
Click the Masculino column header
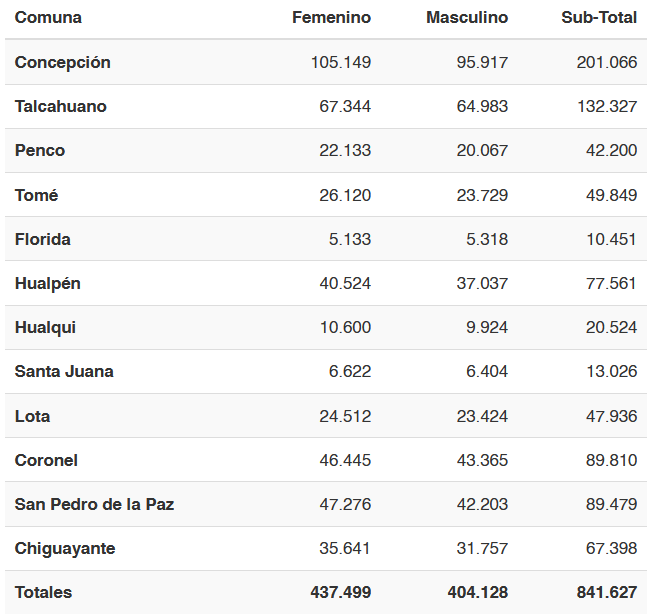coord(467,17)
